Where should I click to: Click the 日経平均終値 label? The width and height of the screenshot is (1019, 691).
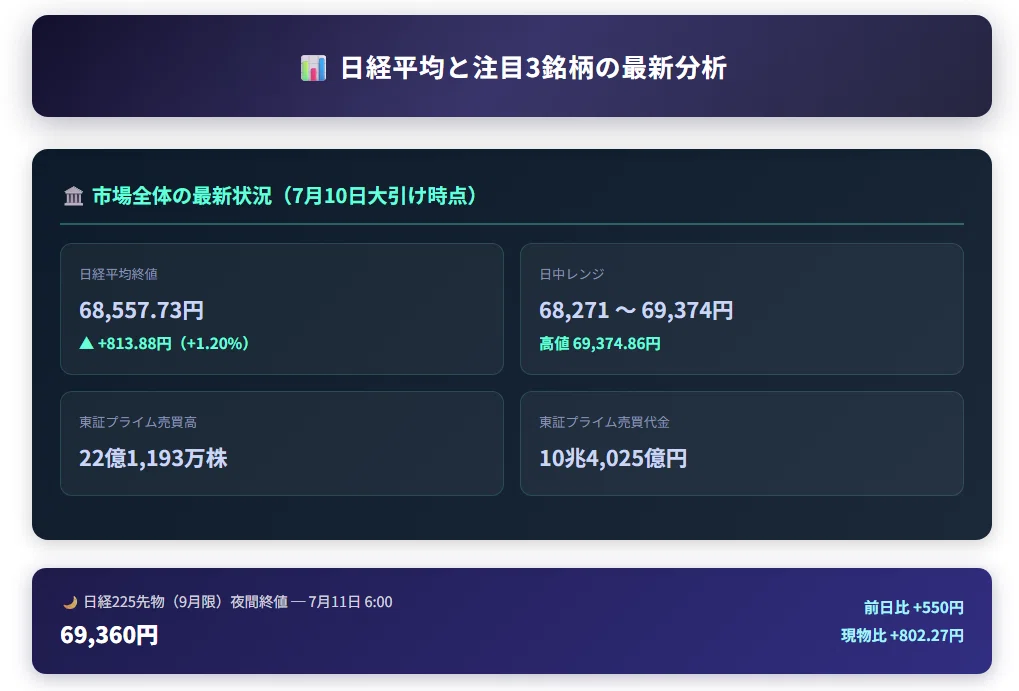pyautogui.click(x=118, y=274)
